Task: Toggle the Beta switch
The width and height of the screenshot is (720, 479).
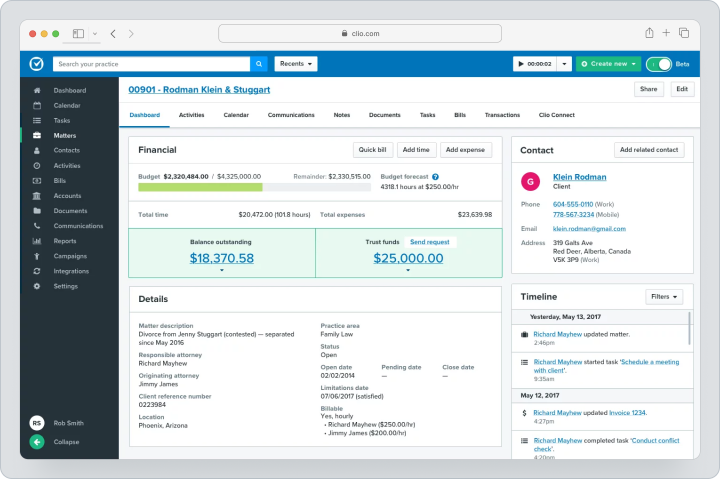Action: coord(658,64)
